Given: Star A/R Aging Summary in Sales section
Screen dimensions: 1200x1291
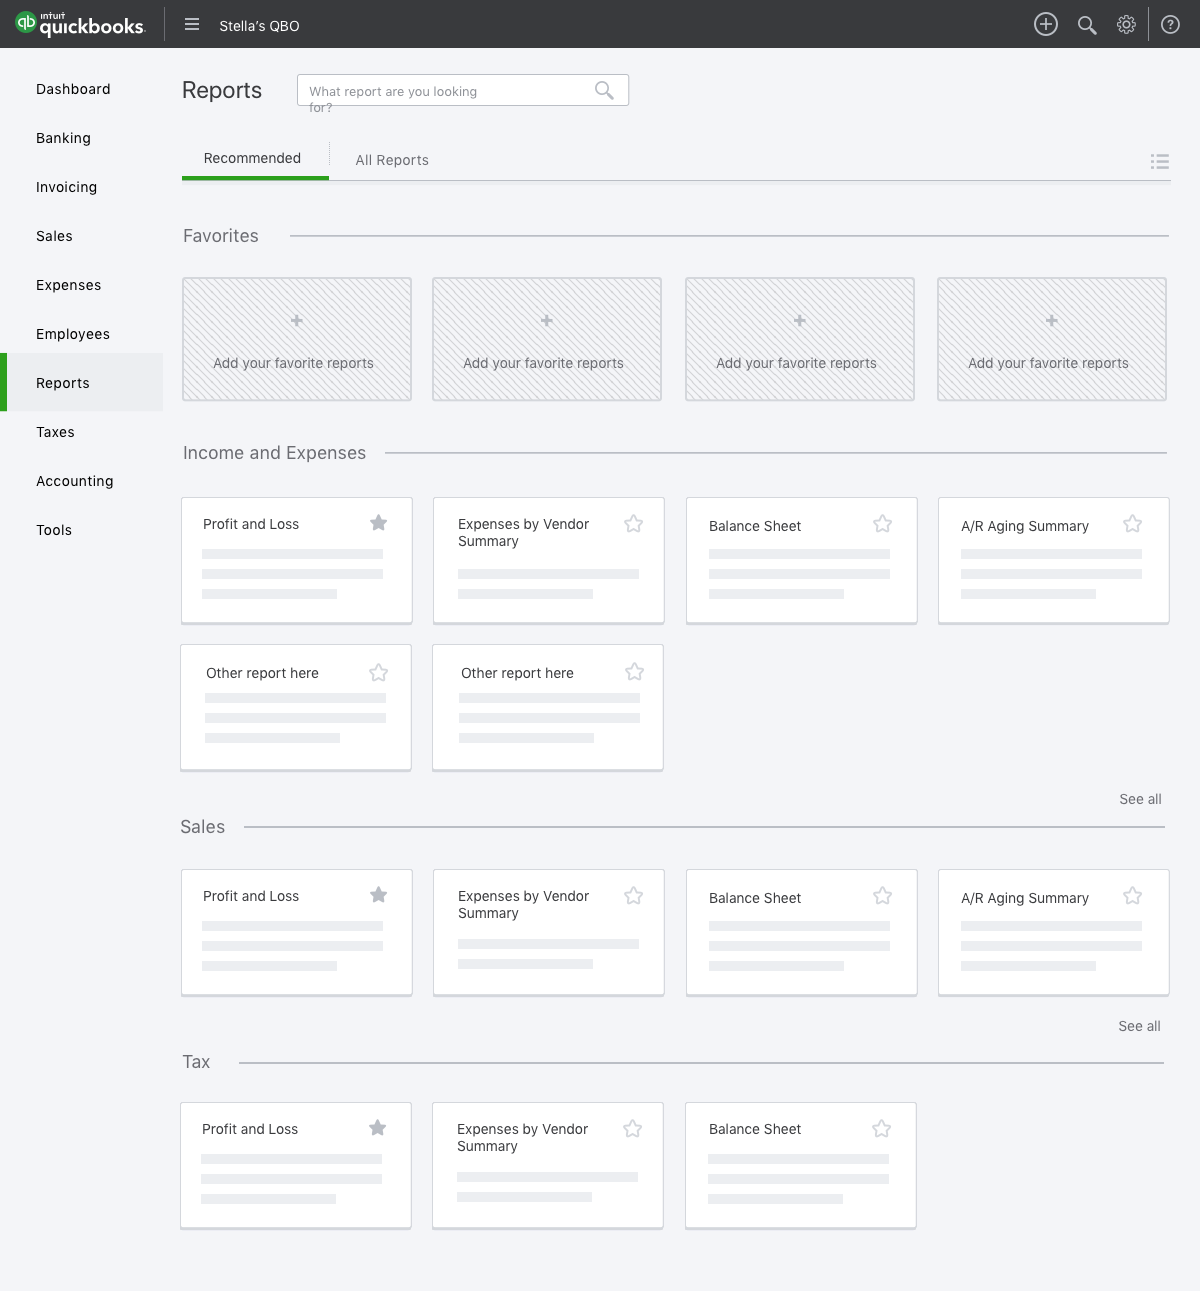Looking at the screenshot, I should click(x=1132, y=896).
